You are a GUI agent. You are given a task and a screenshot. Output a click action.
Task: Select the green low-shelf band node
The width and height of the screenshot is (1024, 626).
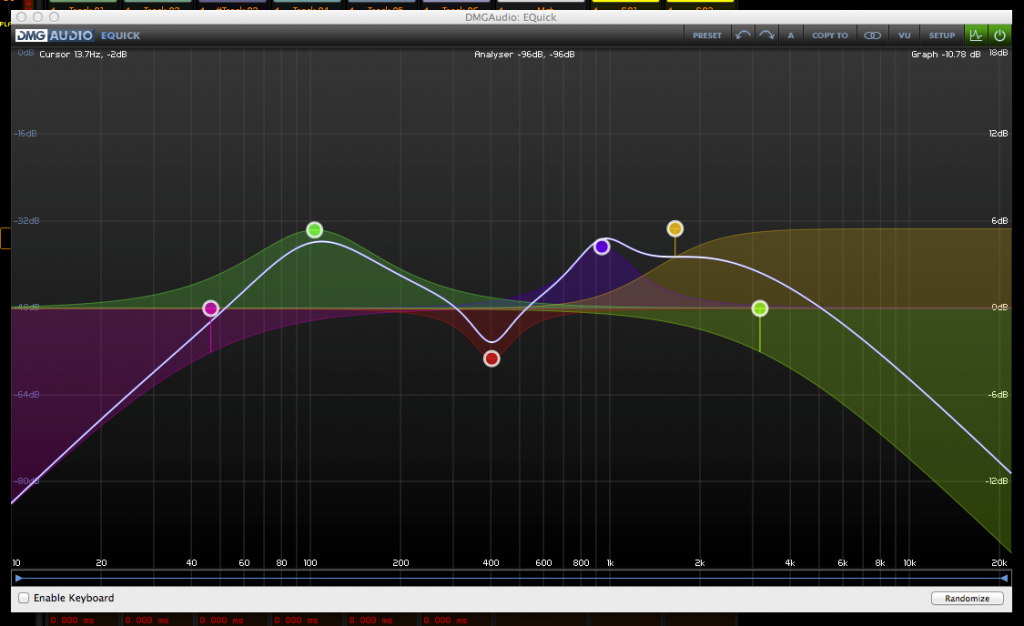(315, 230)
